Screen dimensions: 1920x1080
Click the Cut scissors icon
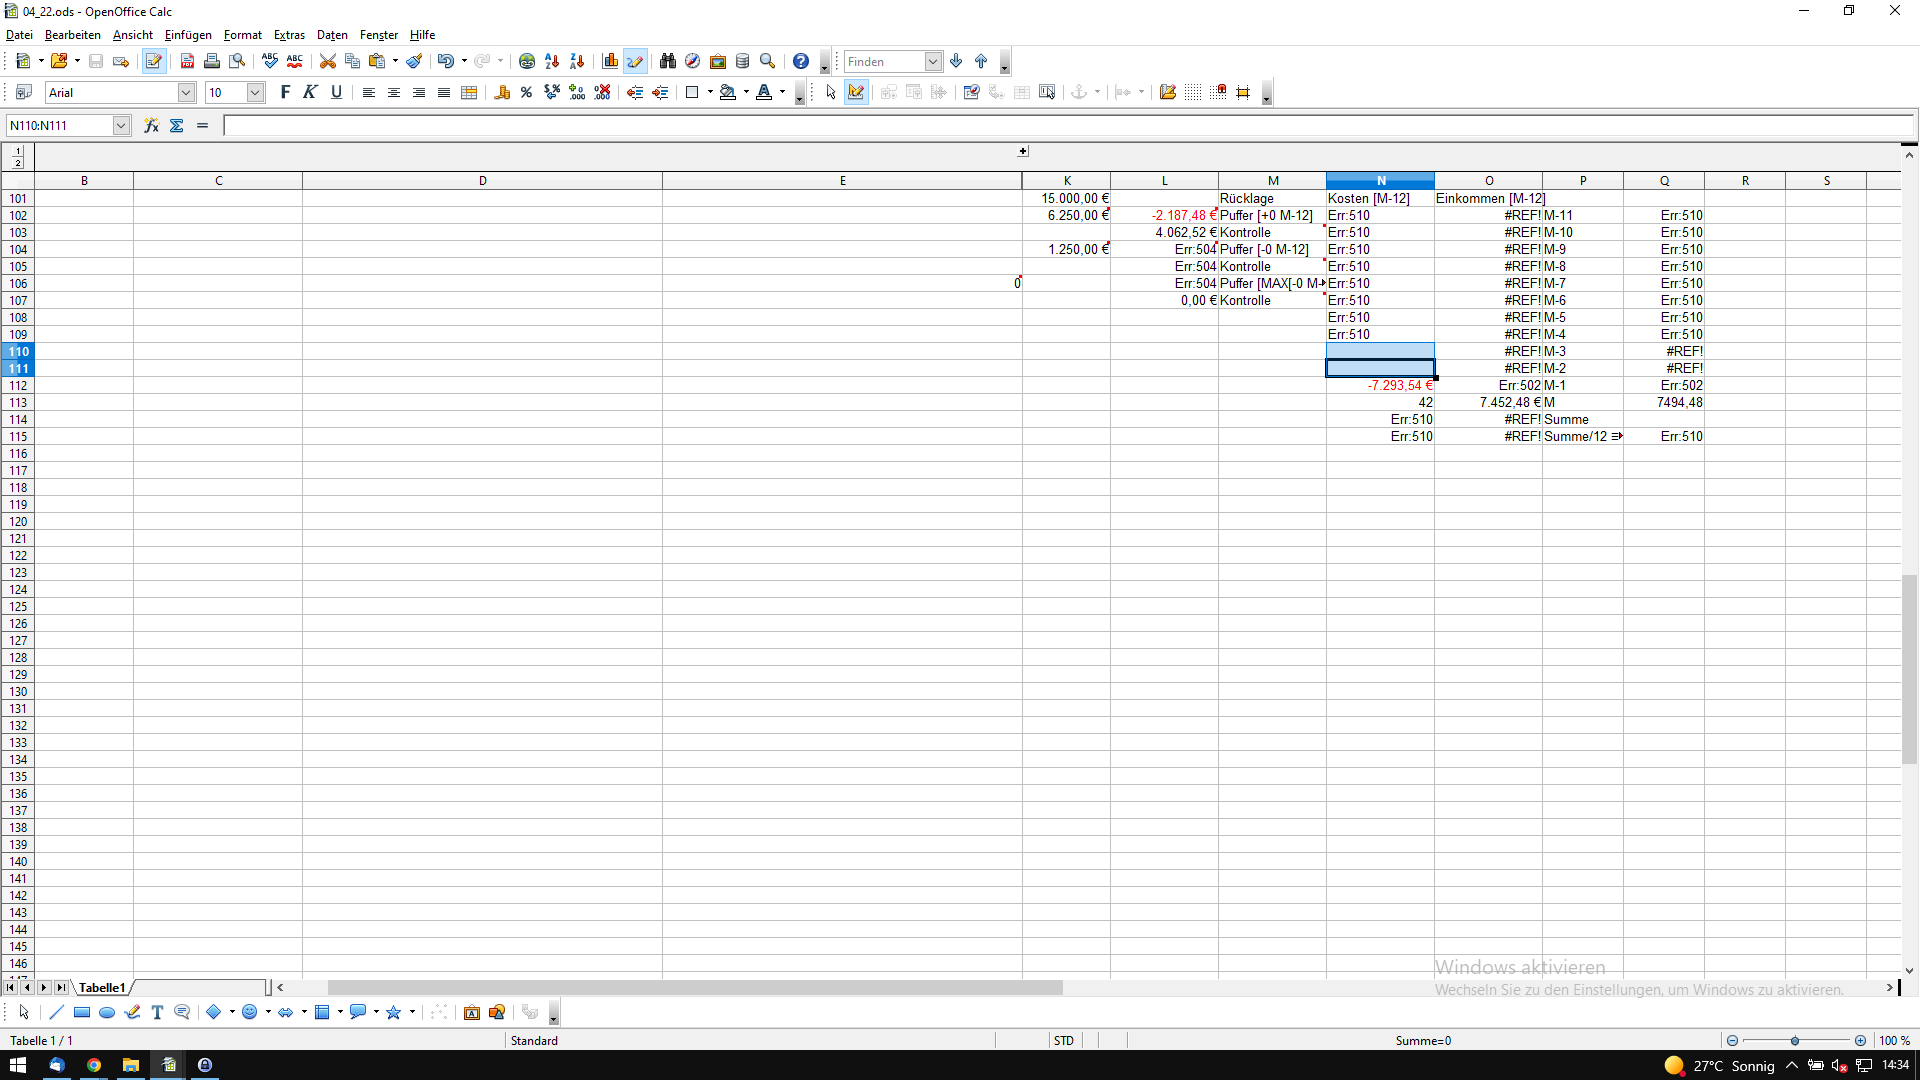pos(327,61)
